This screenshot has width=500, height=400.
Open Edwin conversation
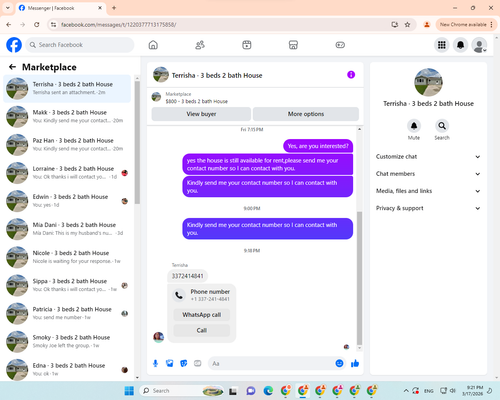click(x=67, y=201)
